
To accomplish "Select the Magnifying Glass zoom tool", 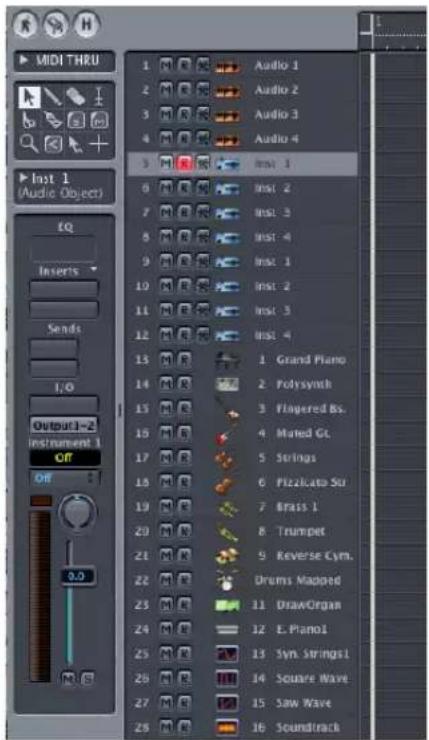I will pyautogui.click(x=29, y=143).
